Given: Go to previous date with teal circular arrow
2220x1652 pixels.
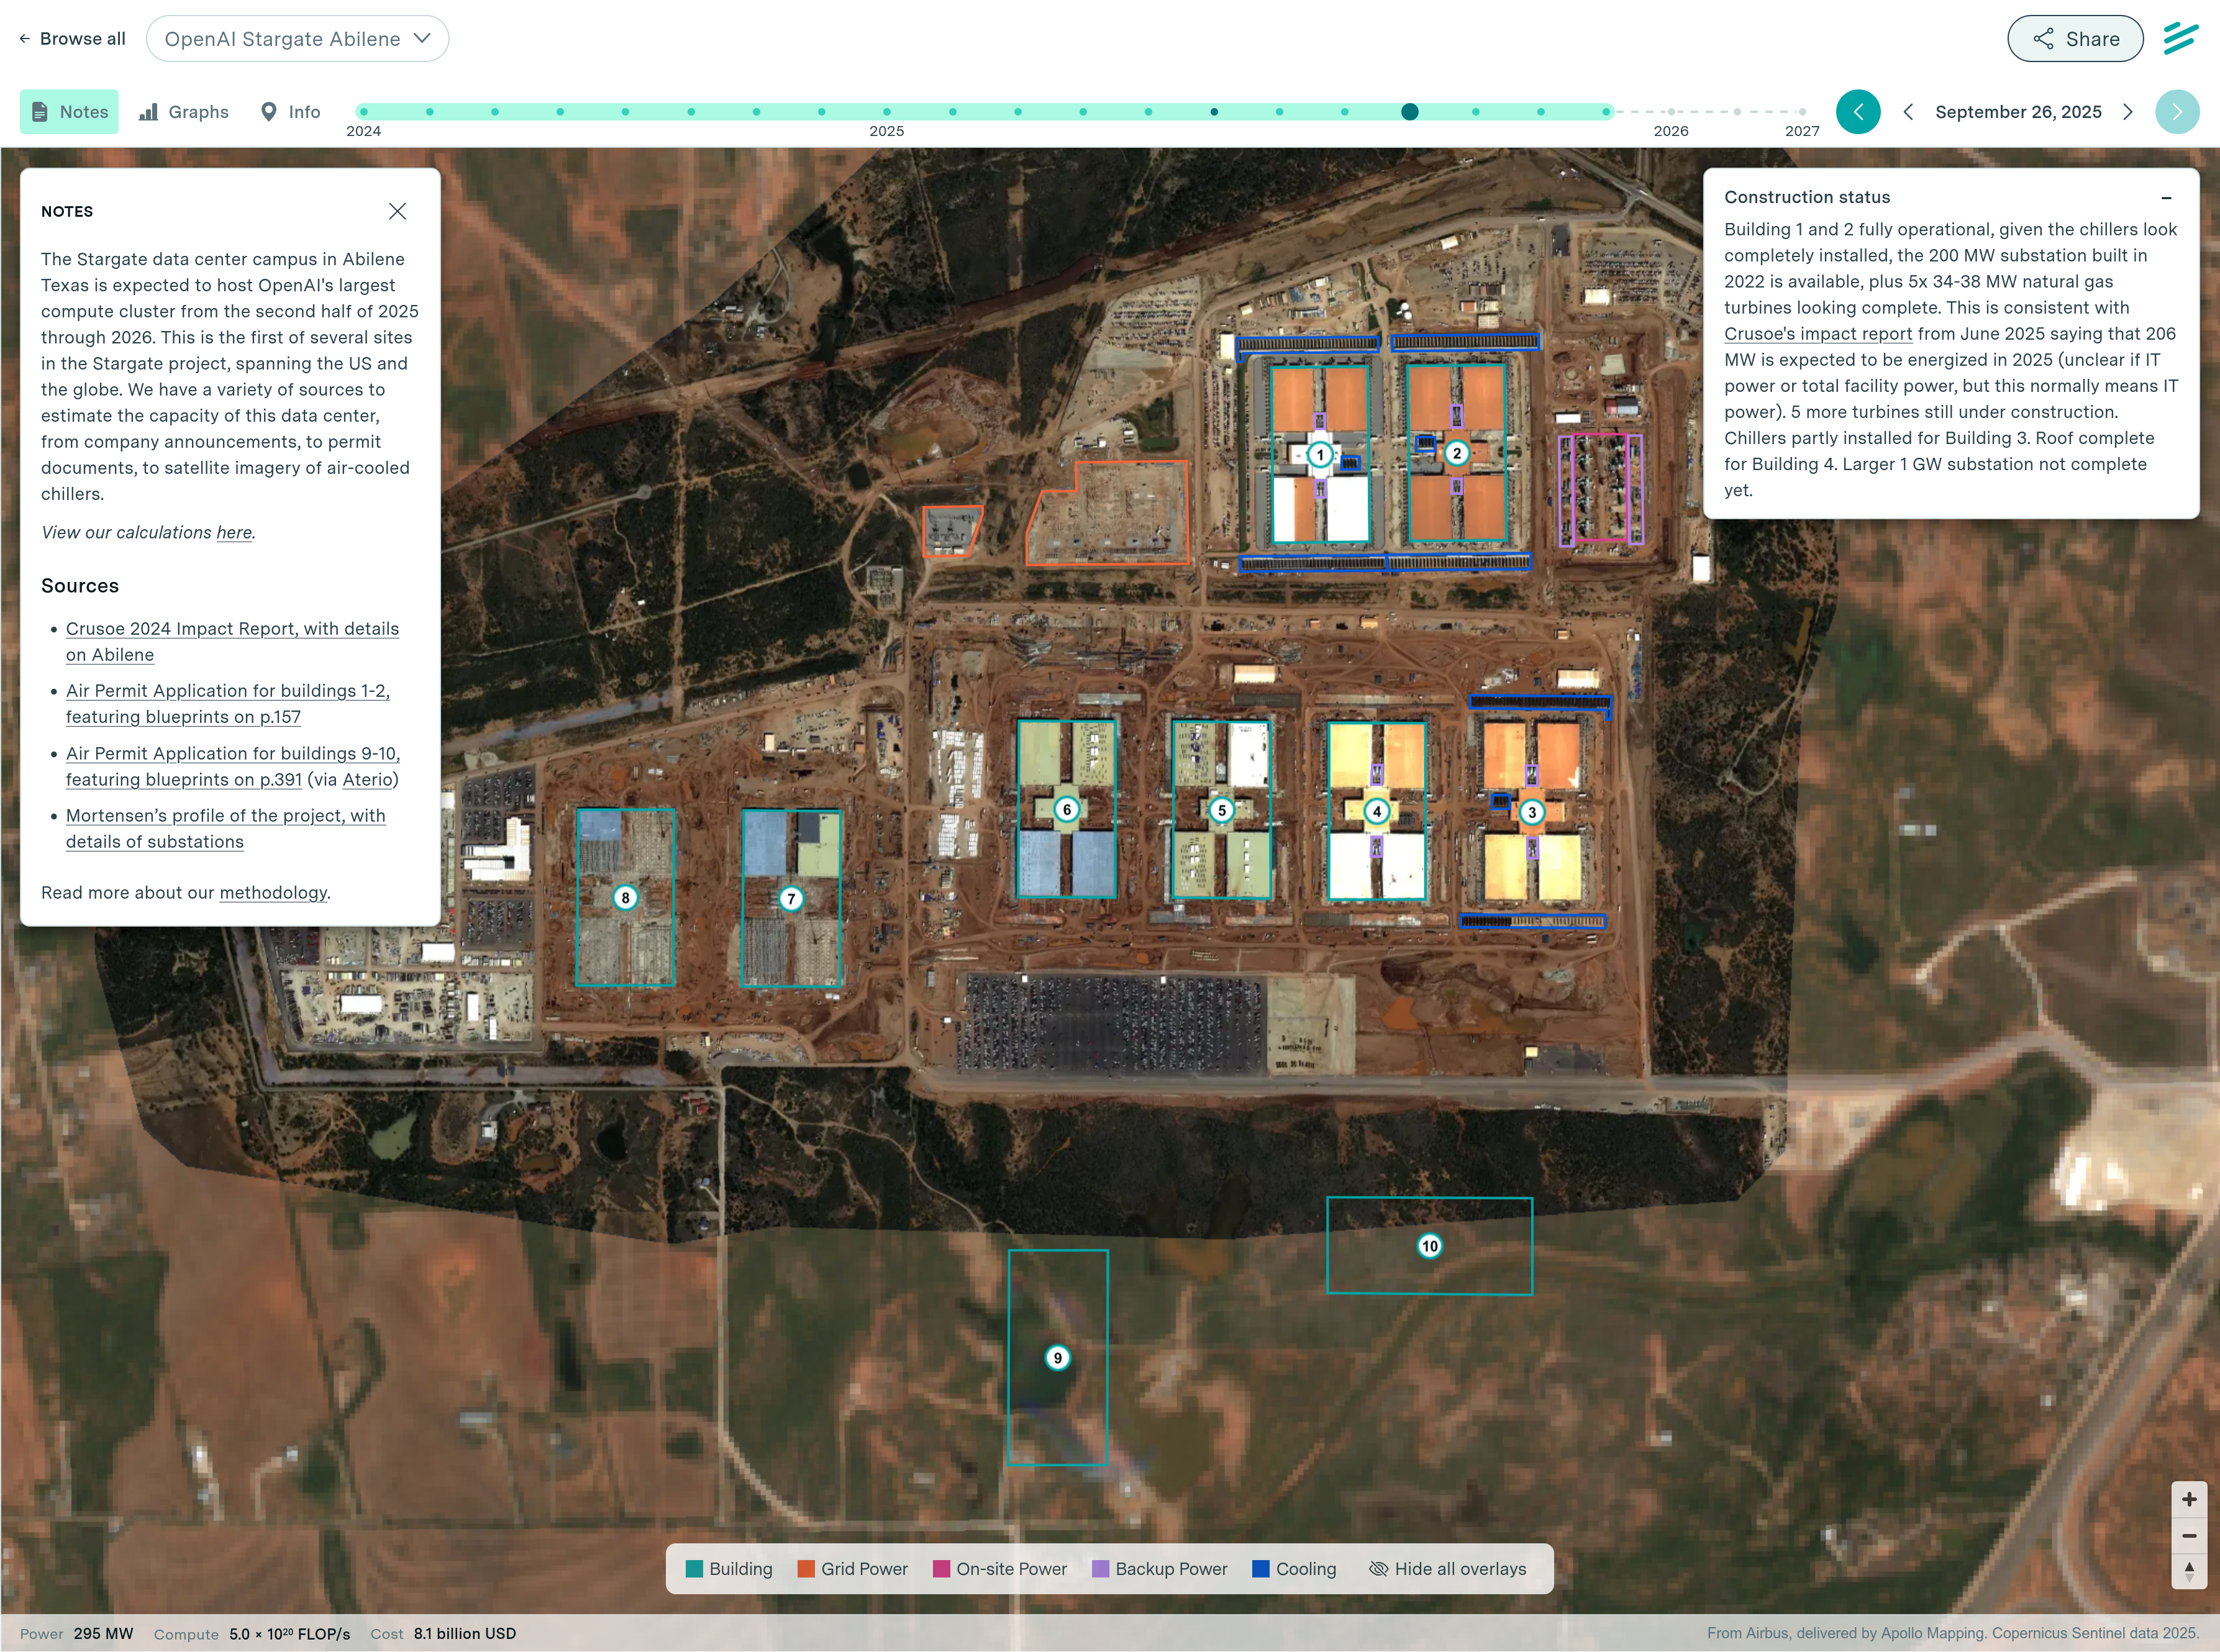Looking at the screenshot, I should click(x=1858, y=112).
